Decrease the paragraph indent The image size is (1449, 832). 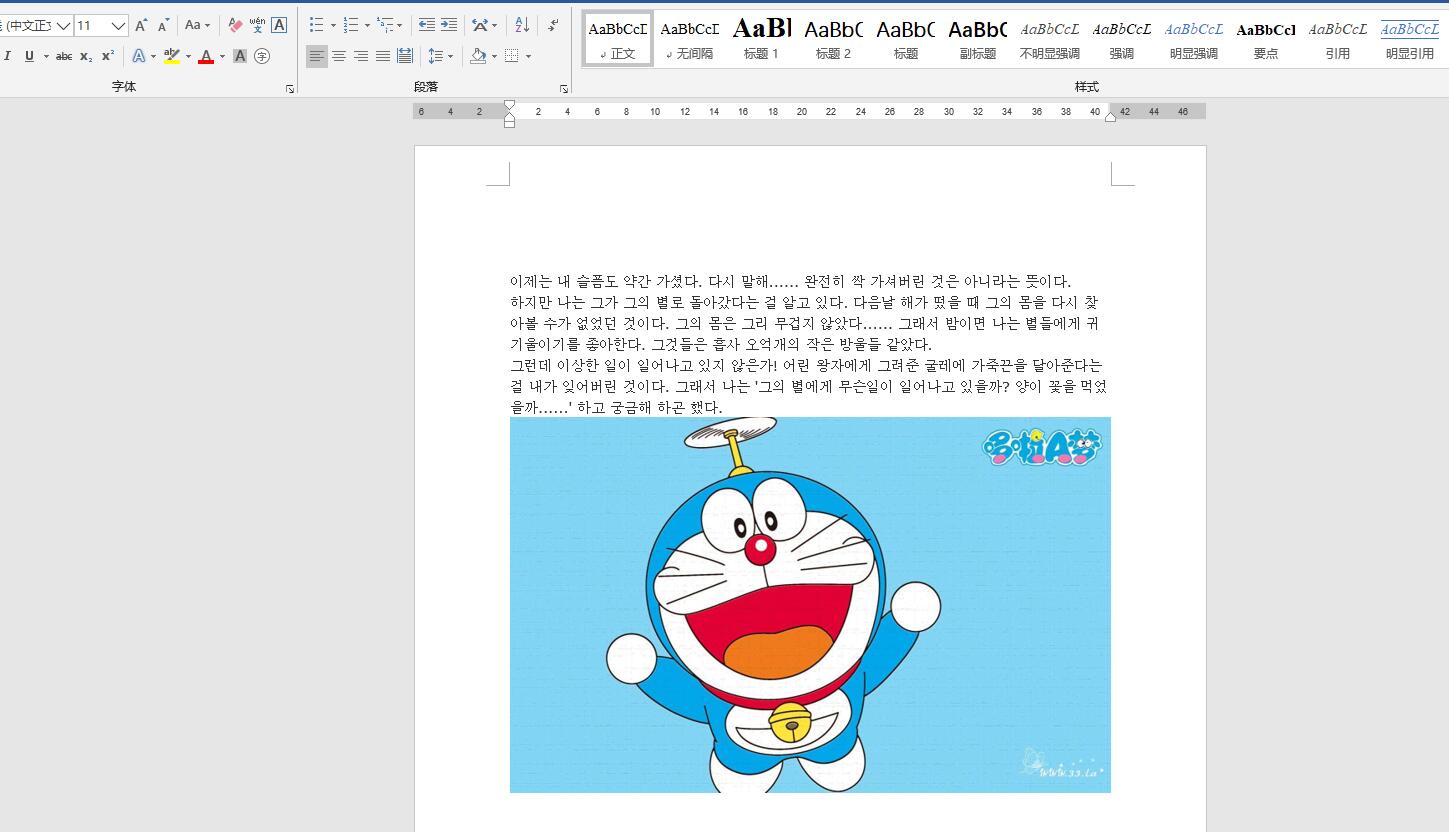point(427,25)
